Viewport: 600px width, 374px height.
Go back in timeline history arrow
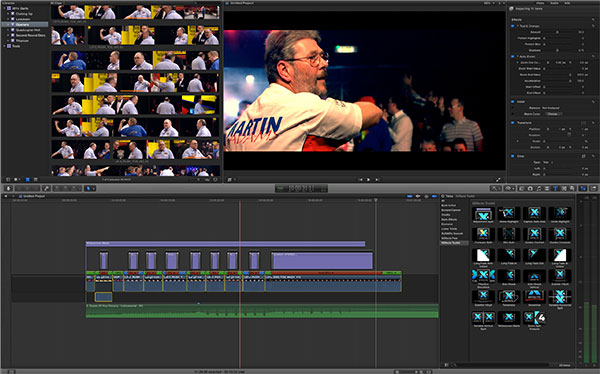click(6, 196)
